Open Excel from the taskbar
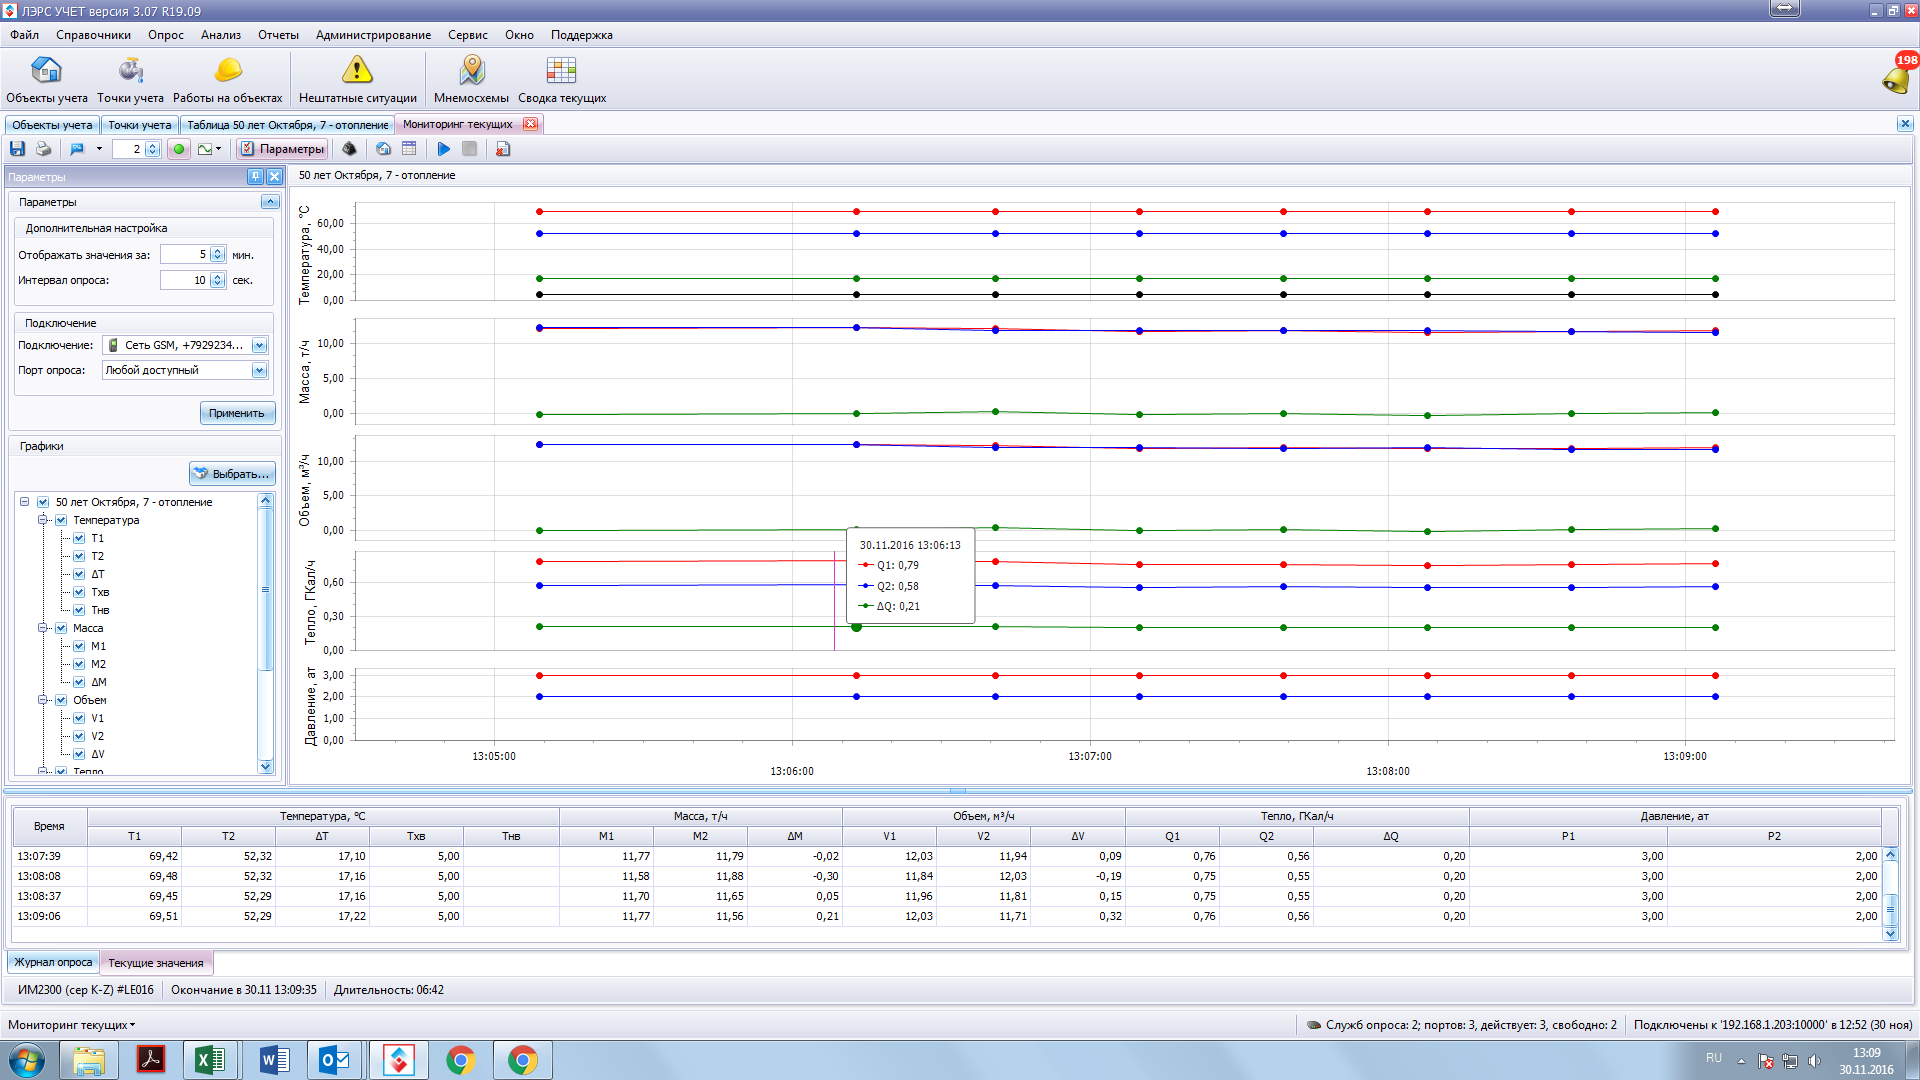1920x1080 pixels. click(209, 1060)
